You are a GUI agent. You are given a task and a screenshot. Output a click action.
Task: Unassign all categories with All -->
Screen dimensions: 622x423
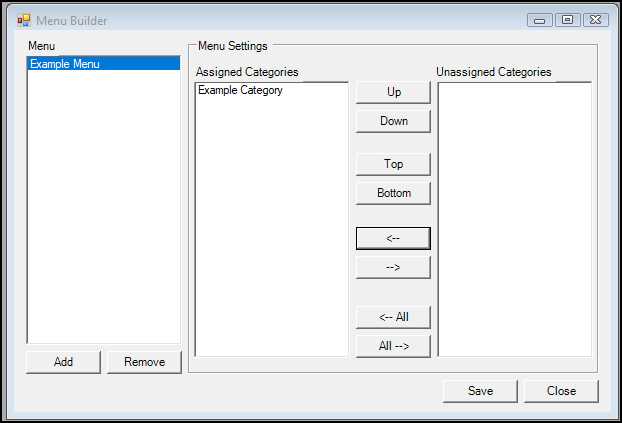click(x=393, y=346)
